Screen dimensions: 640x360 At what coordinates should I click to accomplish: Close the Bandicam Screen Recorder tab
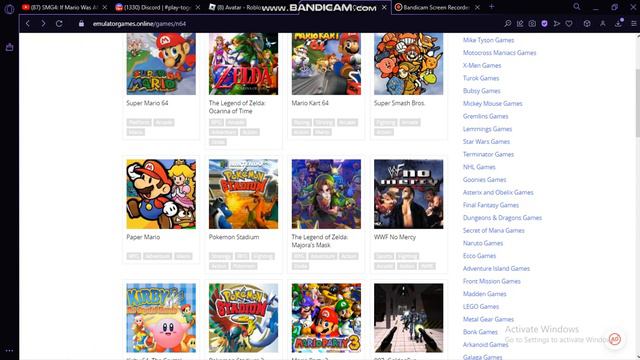click(477, 7)
